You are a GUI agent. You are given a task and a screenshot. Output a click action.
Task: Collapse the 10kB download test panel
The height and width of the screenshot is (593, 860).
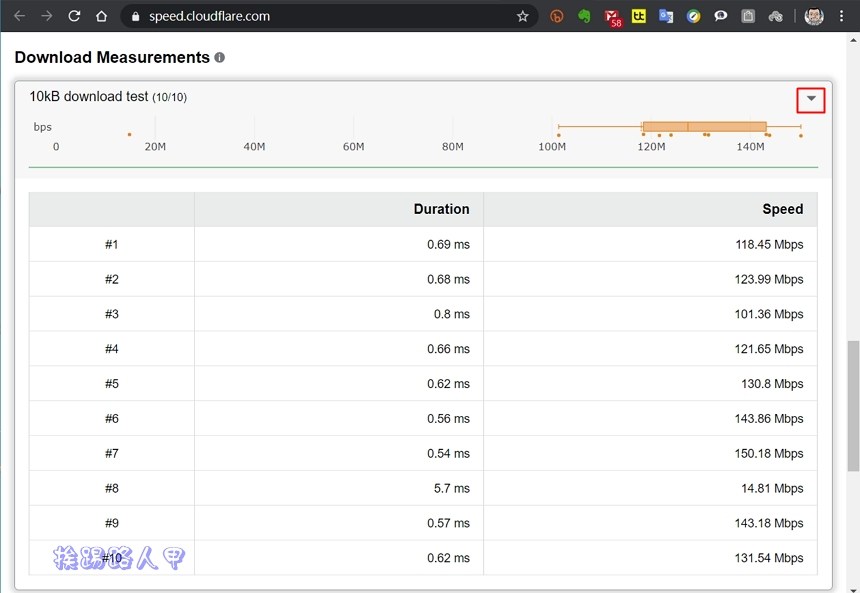click(x=811, y=99)
